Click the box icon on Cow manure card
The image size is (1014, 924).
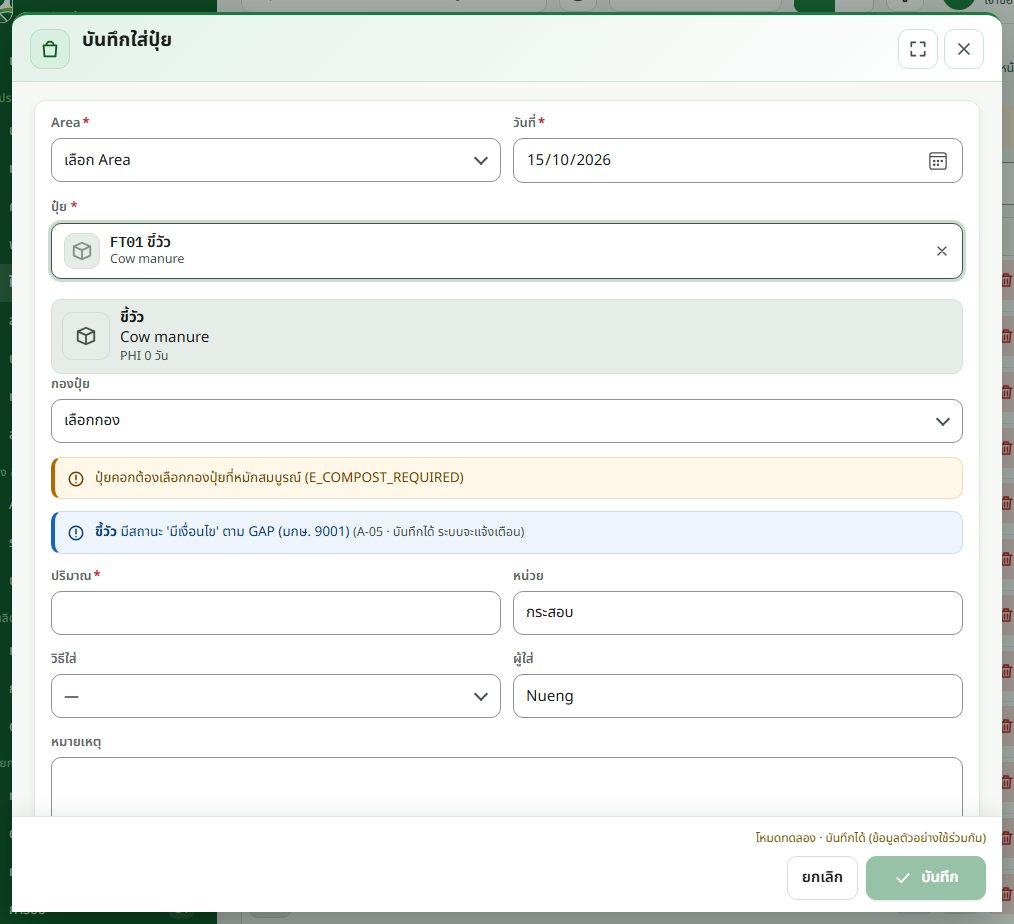[x=86, y=336]
